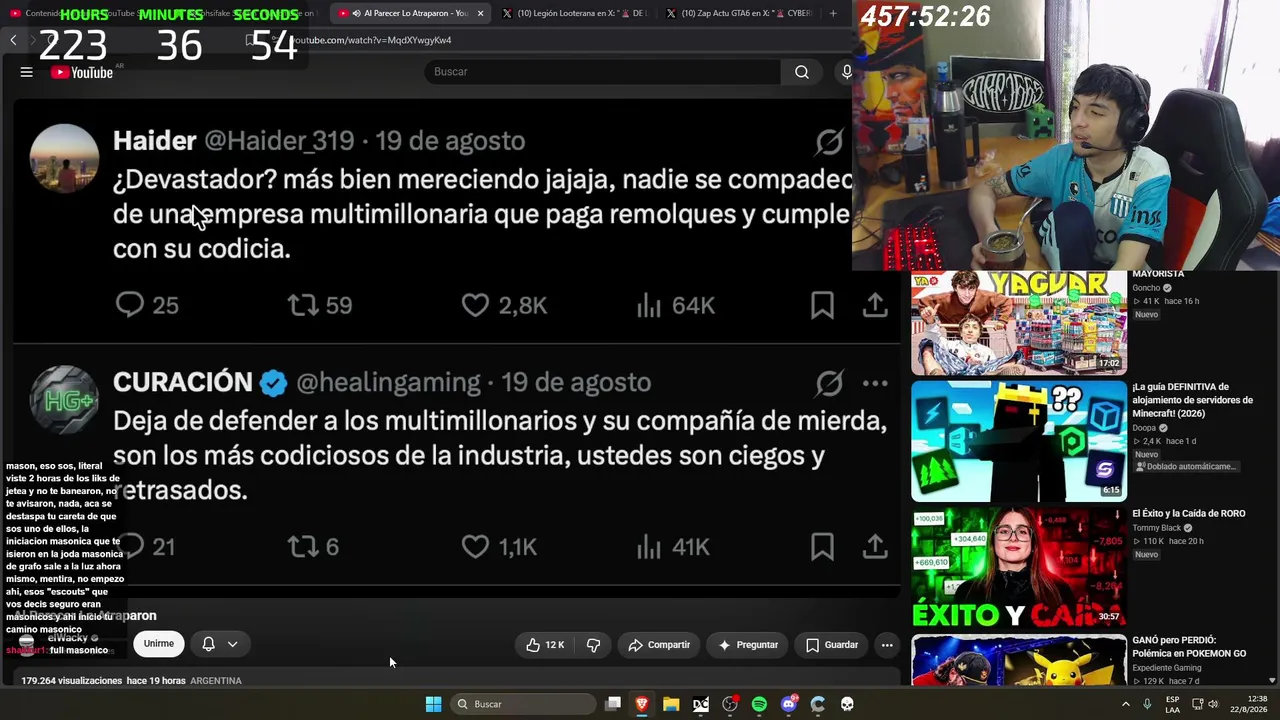Like CURACIÓN's tweet with 1,1K likes
This screenshot has height=720, width=1280.
(x=475, y=546)
